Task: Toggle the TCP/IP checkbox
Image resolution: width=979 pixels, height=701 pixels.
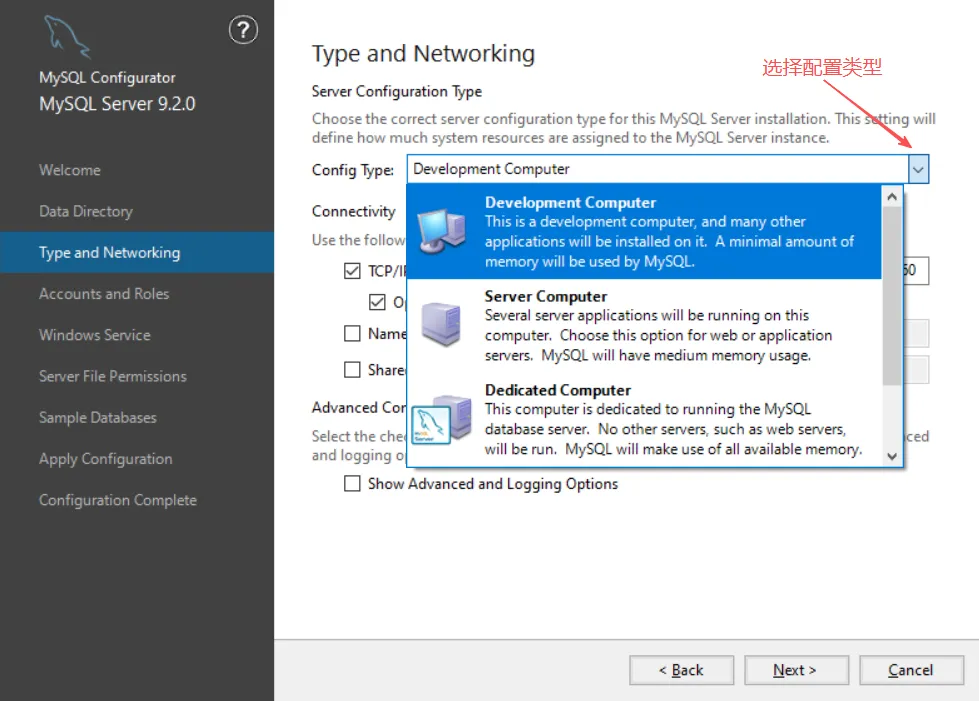Action: [352, 270]
